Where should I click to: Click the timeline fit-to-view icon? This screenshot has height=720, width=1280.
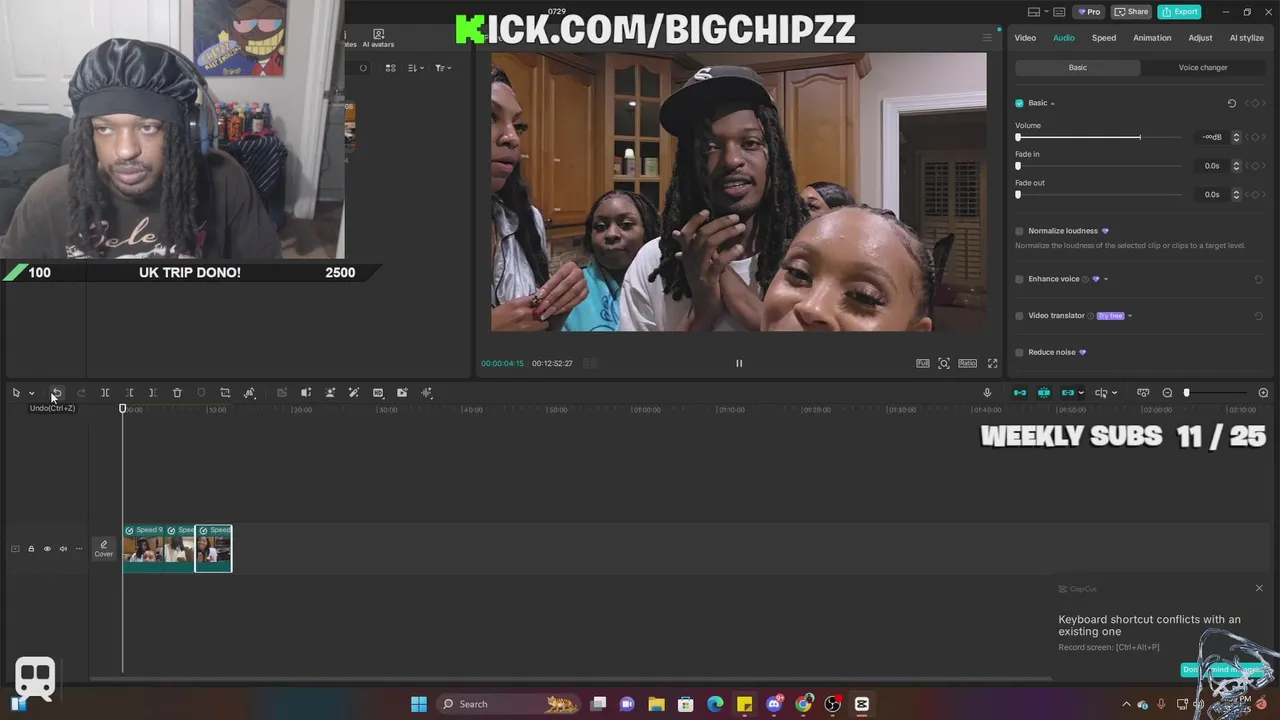[1143, 393]
